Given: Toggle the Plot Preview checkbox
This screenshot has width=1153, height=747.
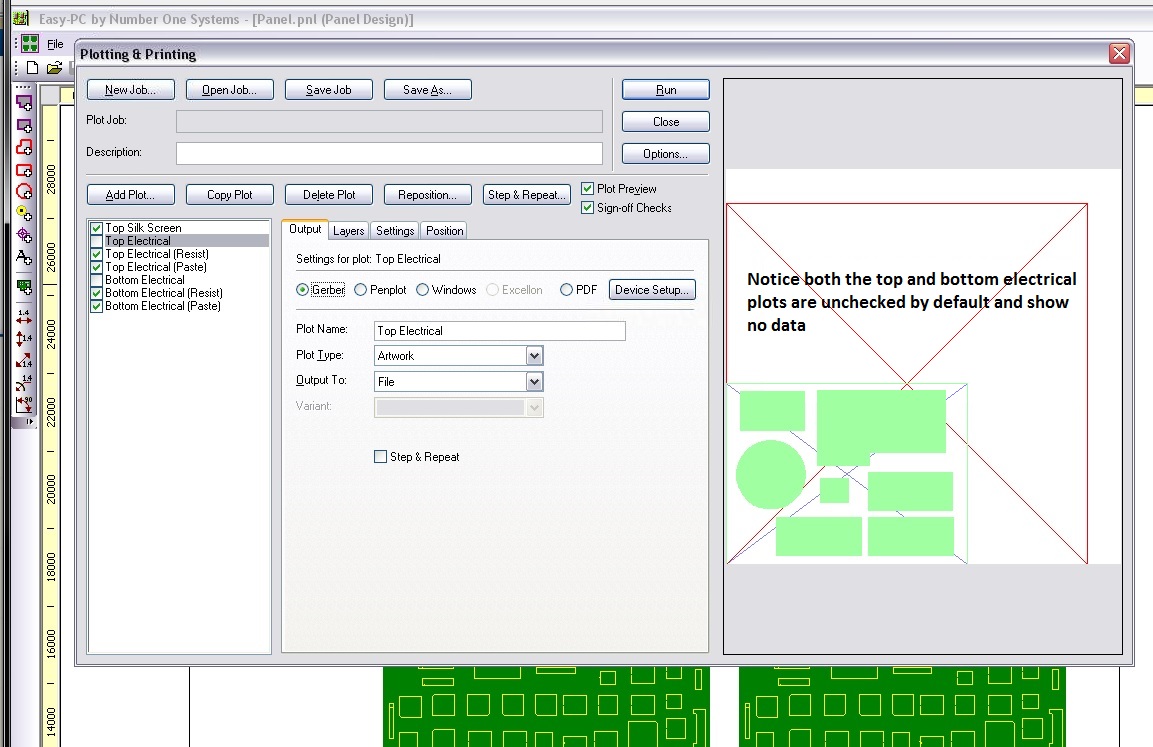Looking at the screenshot, I should pyautogui.click(x=588, y=189).
